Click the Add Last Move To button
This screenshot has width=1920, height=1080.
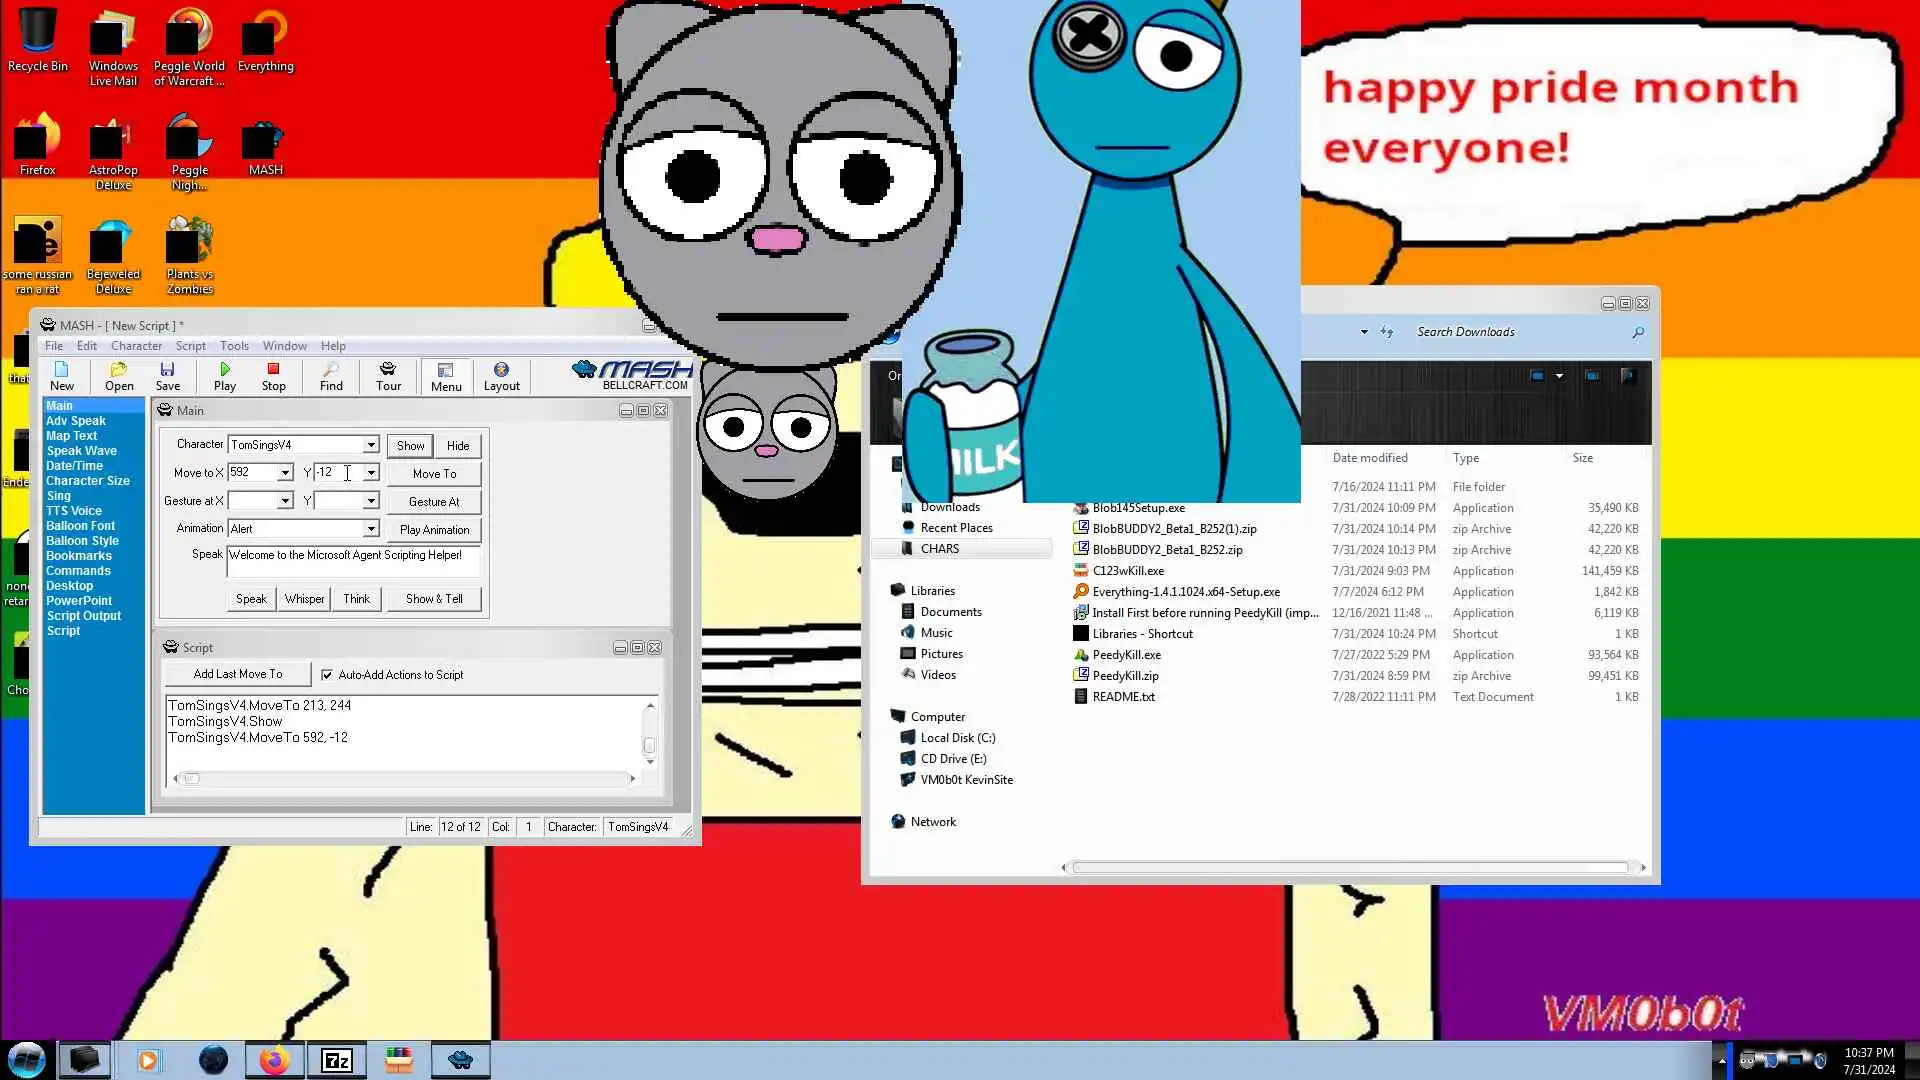click(238, 674)
